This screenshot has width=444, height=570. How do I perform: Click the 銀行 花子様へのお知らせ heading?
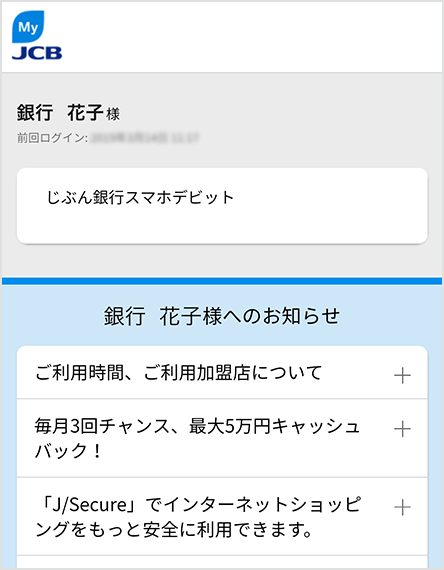point(222,316)
